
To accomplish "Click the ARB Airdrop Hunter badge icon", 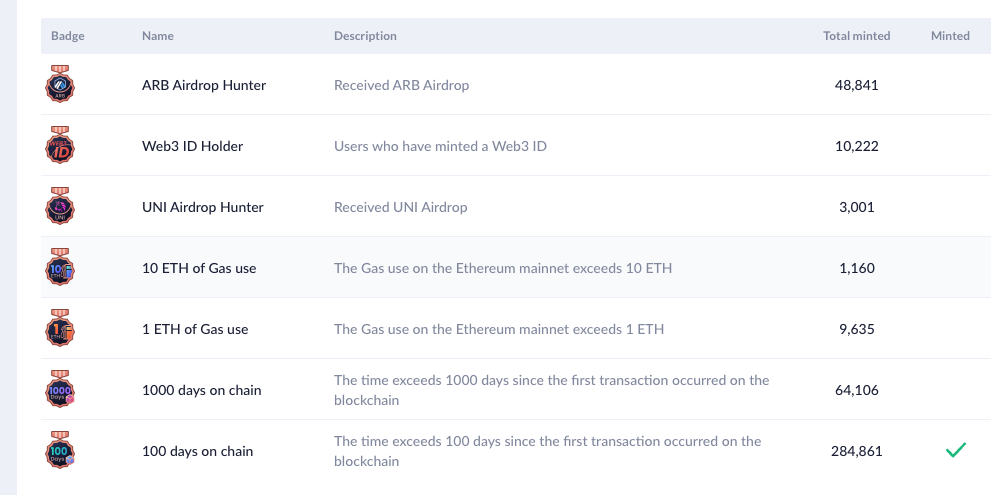I will (x=60, y=84).
